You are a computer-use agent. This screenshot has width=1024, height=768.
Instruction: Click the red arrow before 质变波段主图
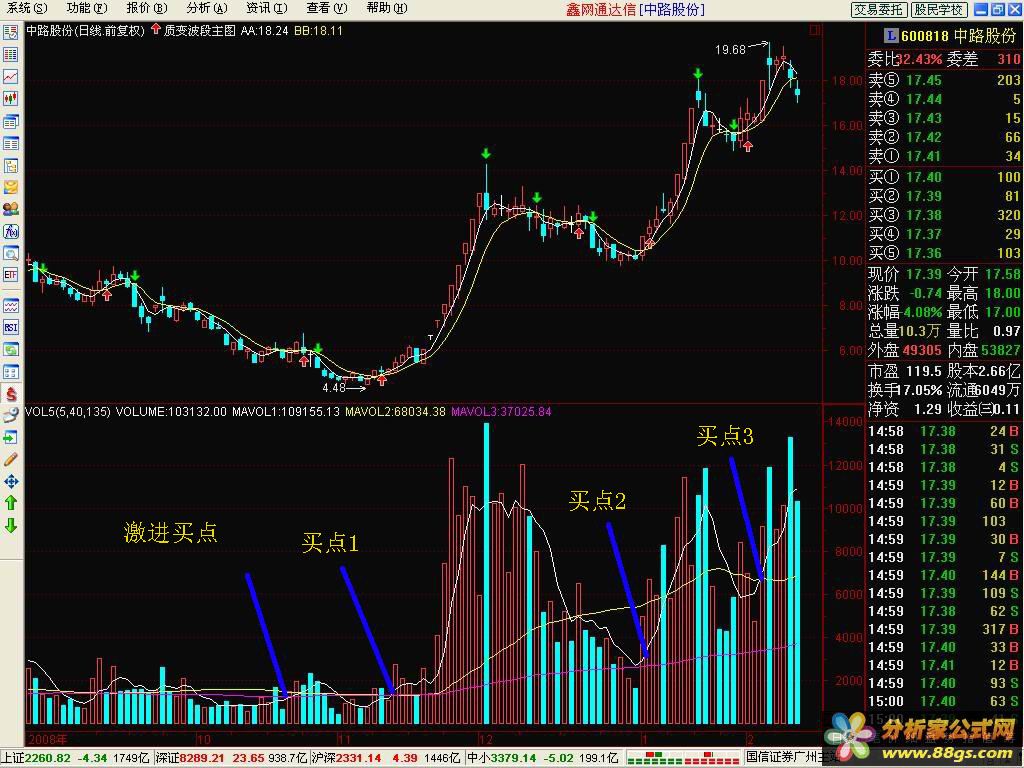click(155, 29)
